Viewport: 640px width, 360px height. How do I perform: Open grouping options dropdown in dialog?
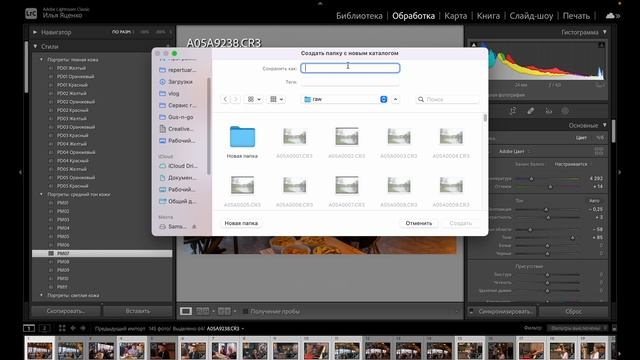tap(276, 99)
